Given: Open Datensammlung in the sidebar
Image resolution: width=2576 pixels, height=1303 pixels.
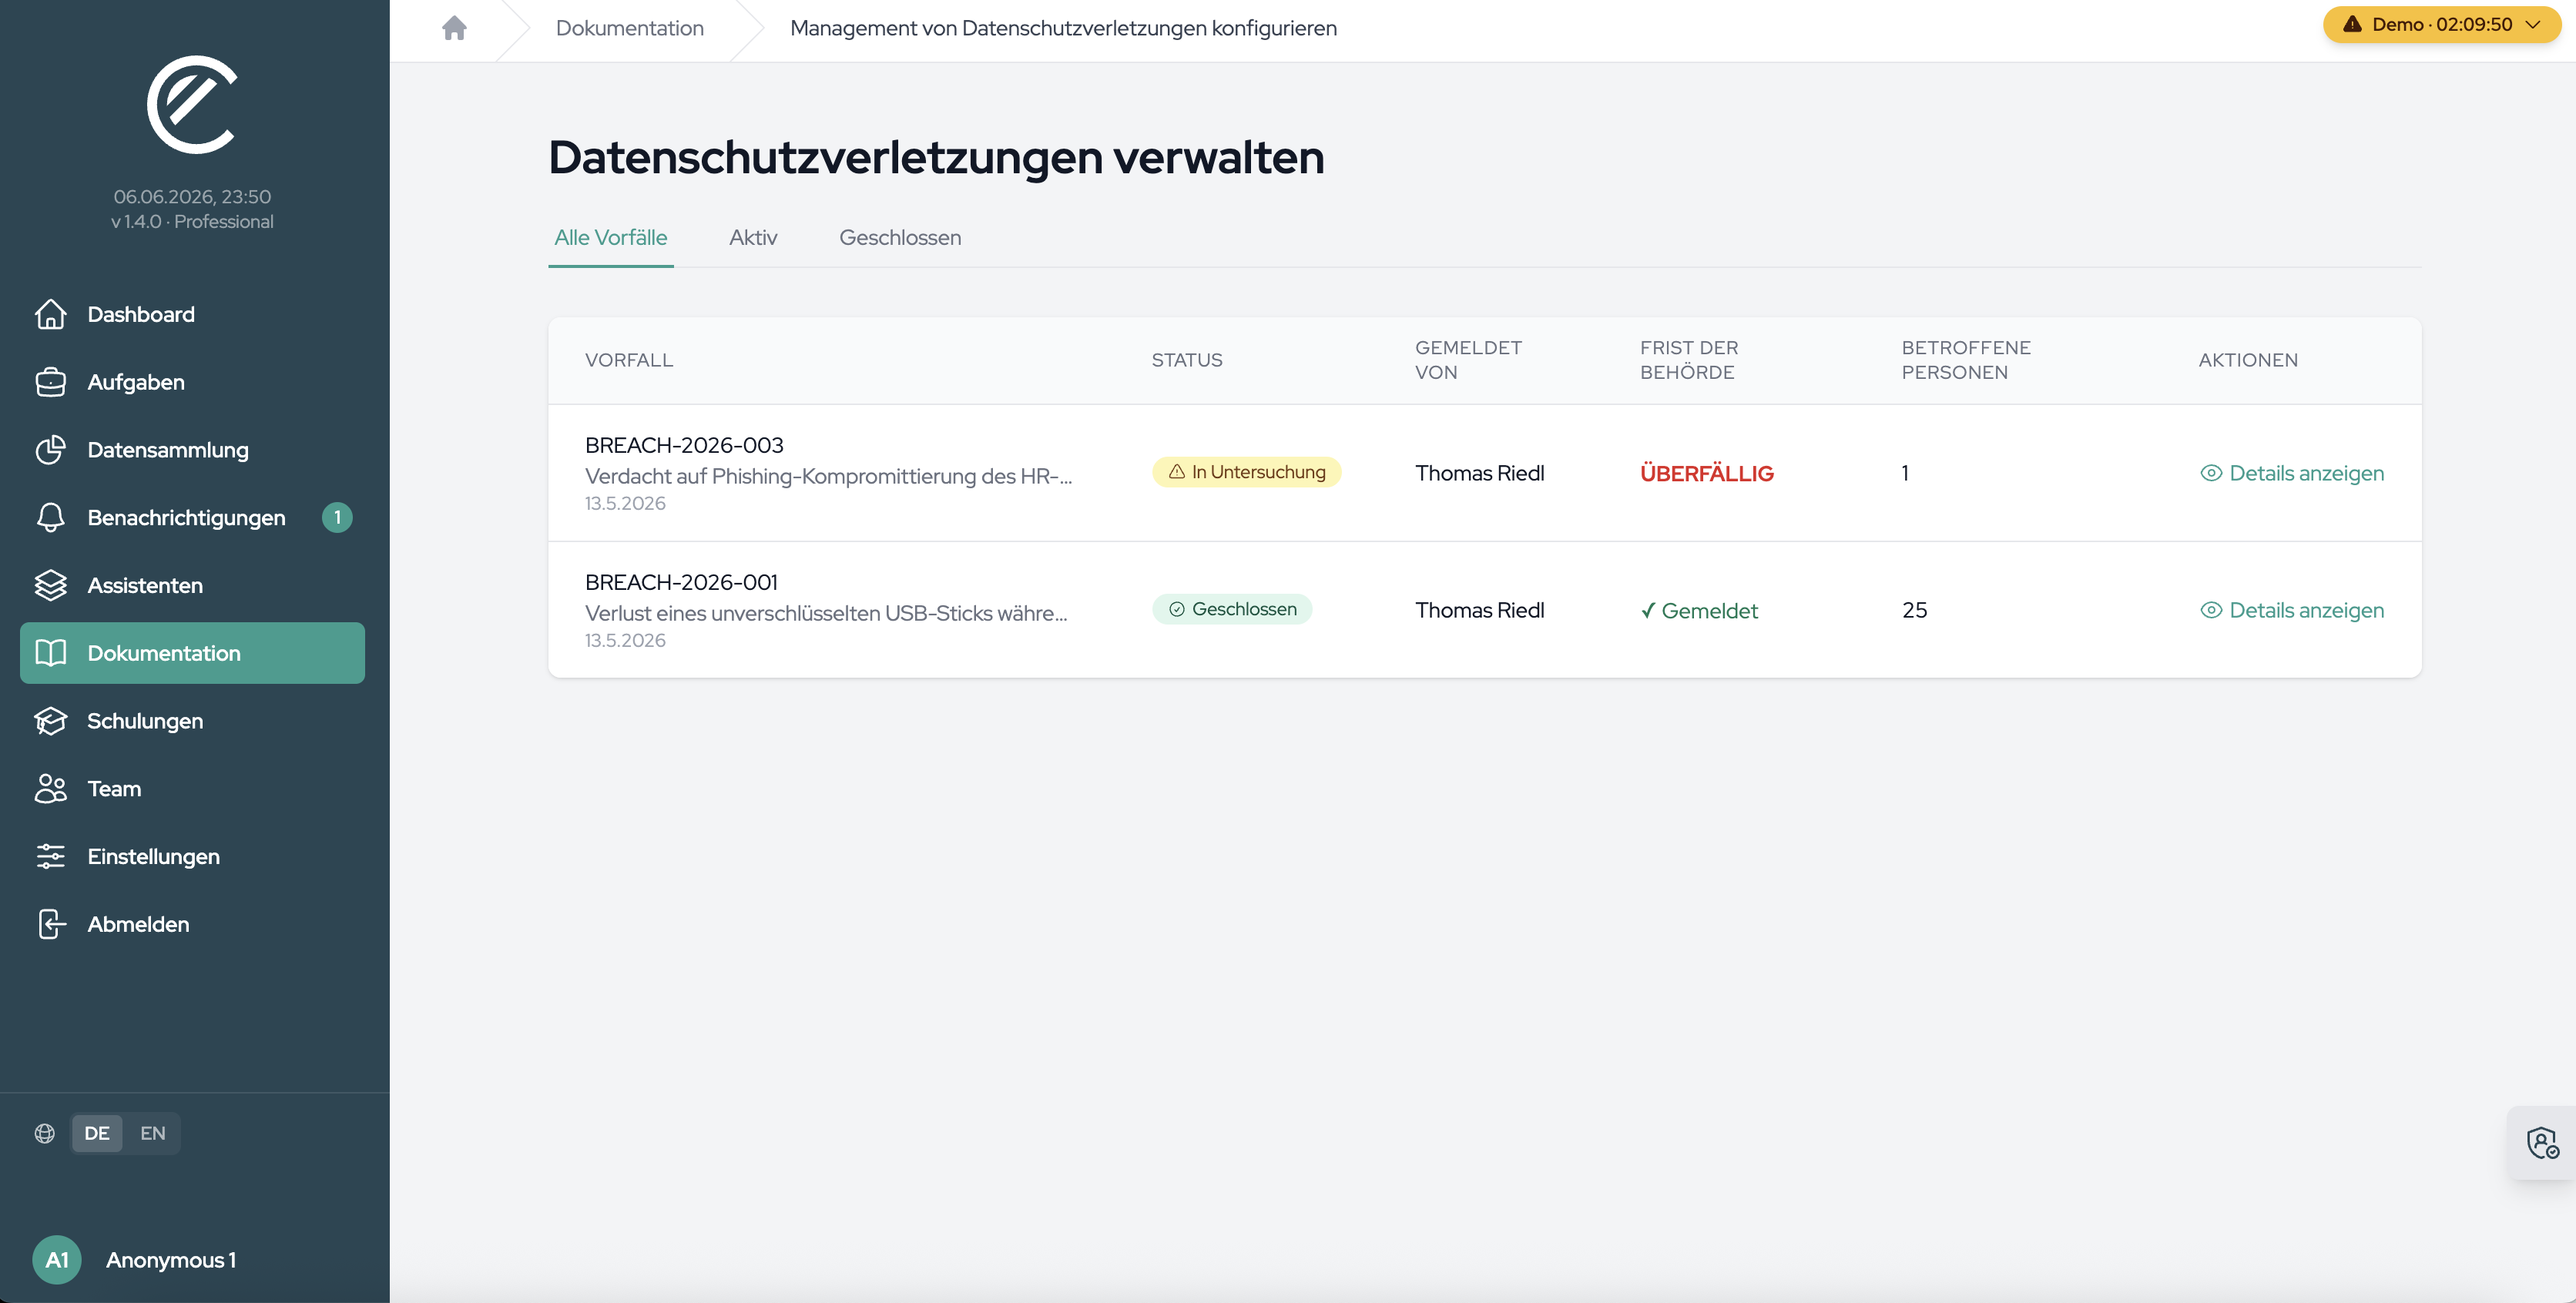Looking at the screenshot, I should click(x=192, y=450).
